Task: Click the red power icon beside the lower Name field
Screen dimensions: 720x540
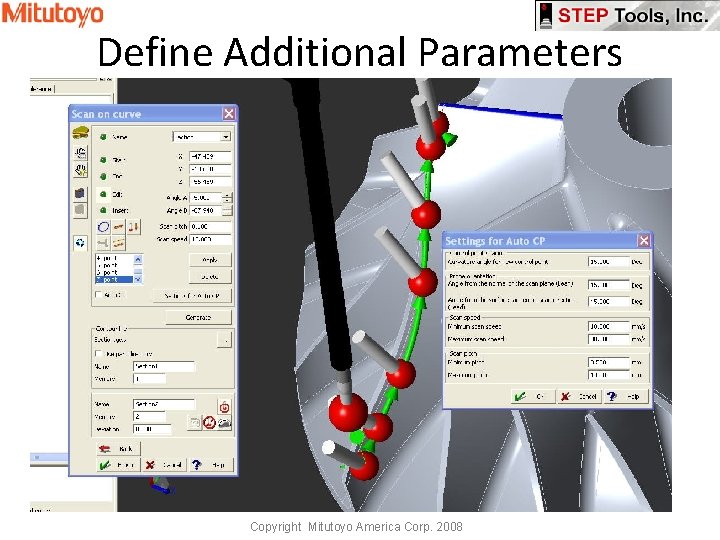Action: tap(224, 407)
